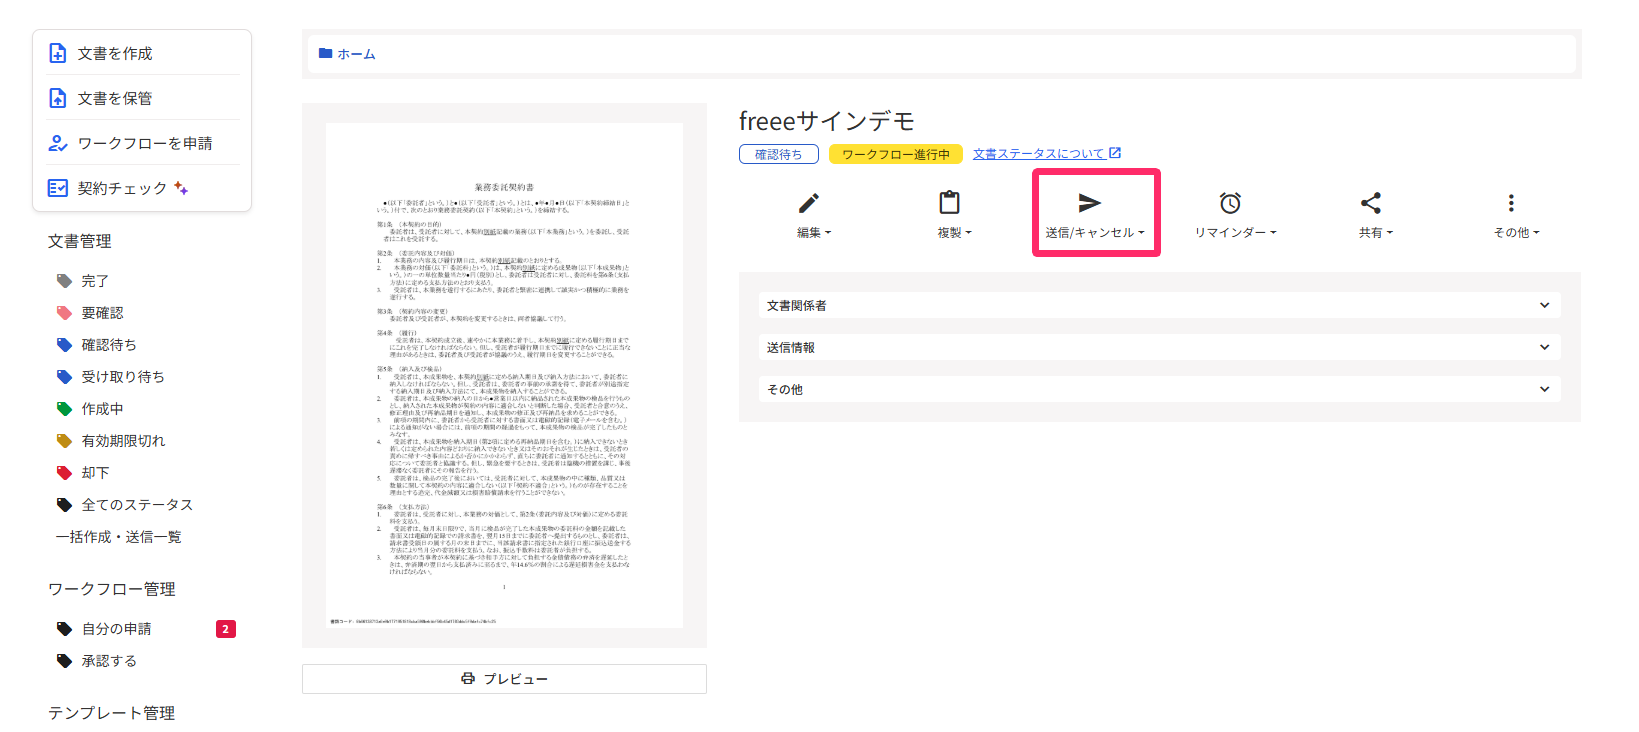Screen dimensions: 1639x732
Task: Go to 全てのステータス document list
Action: pos(137,505)
